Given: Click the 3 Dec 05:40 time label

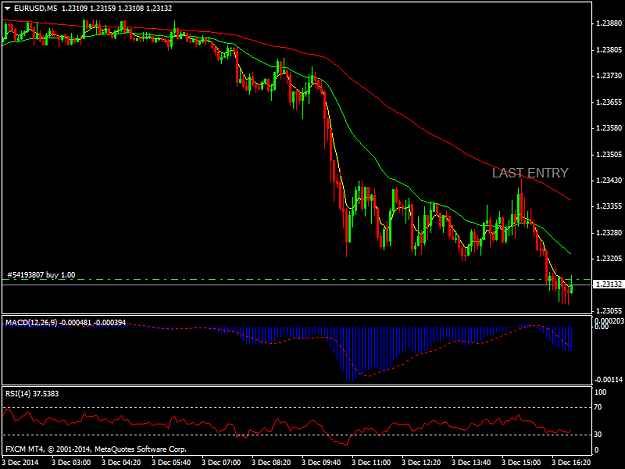Looking at the screenshot, I should point(171,463).
